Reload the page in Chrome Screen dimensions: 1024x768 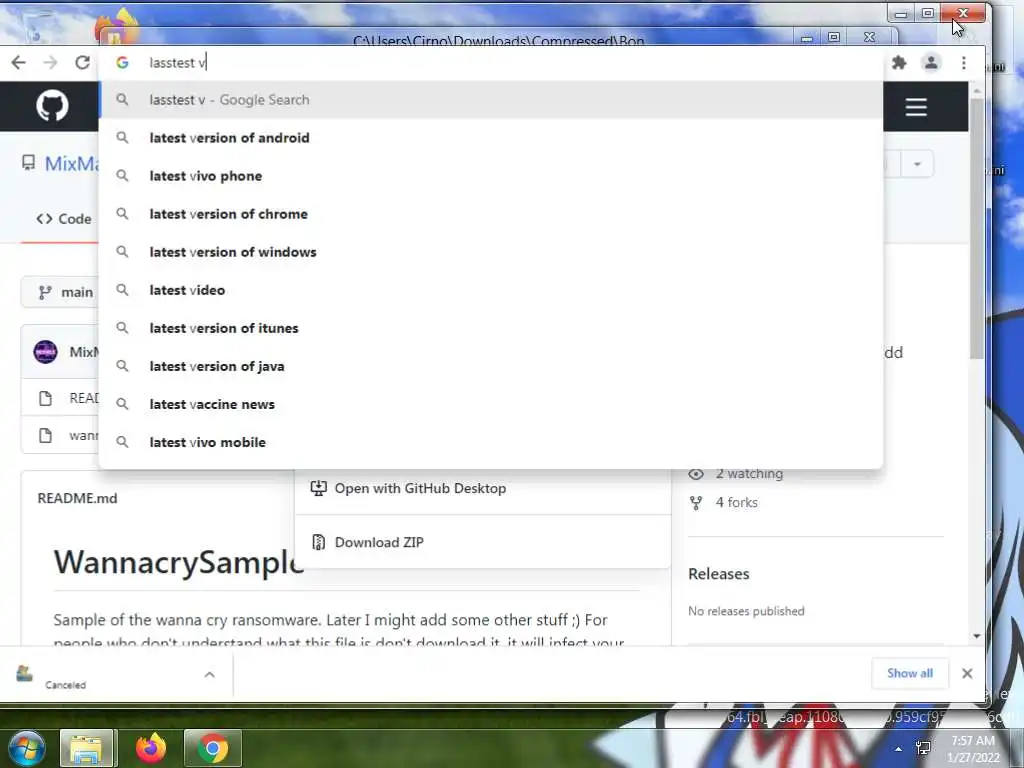82,63
